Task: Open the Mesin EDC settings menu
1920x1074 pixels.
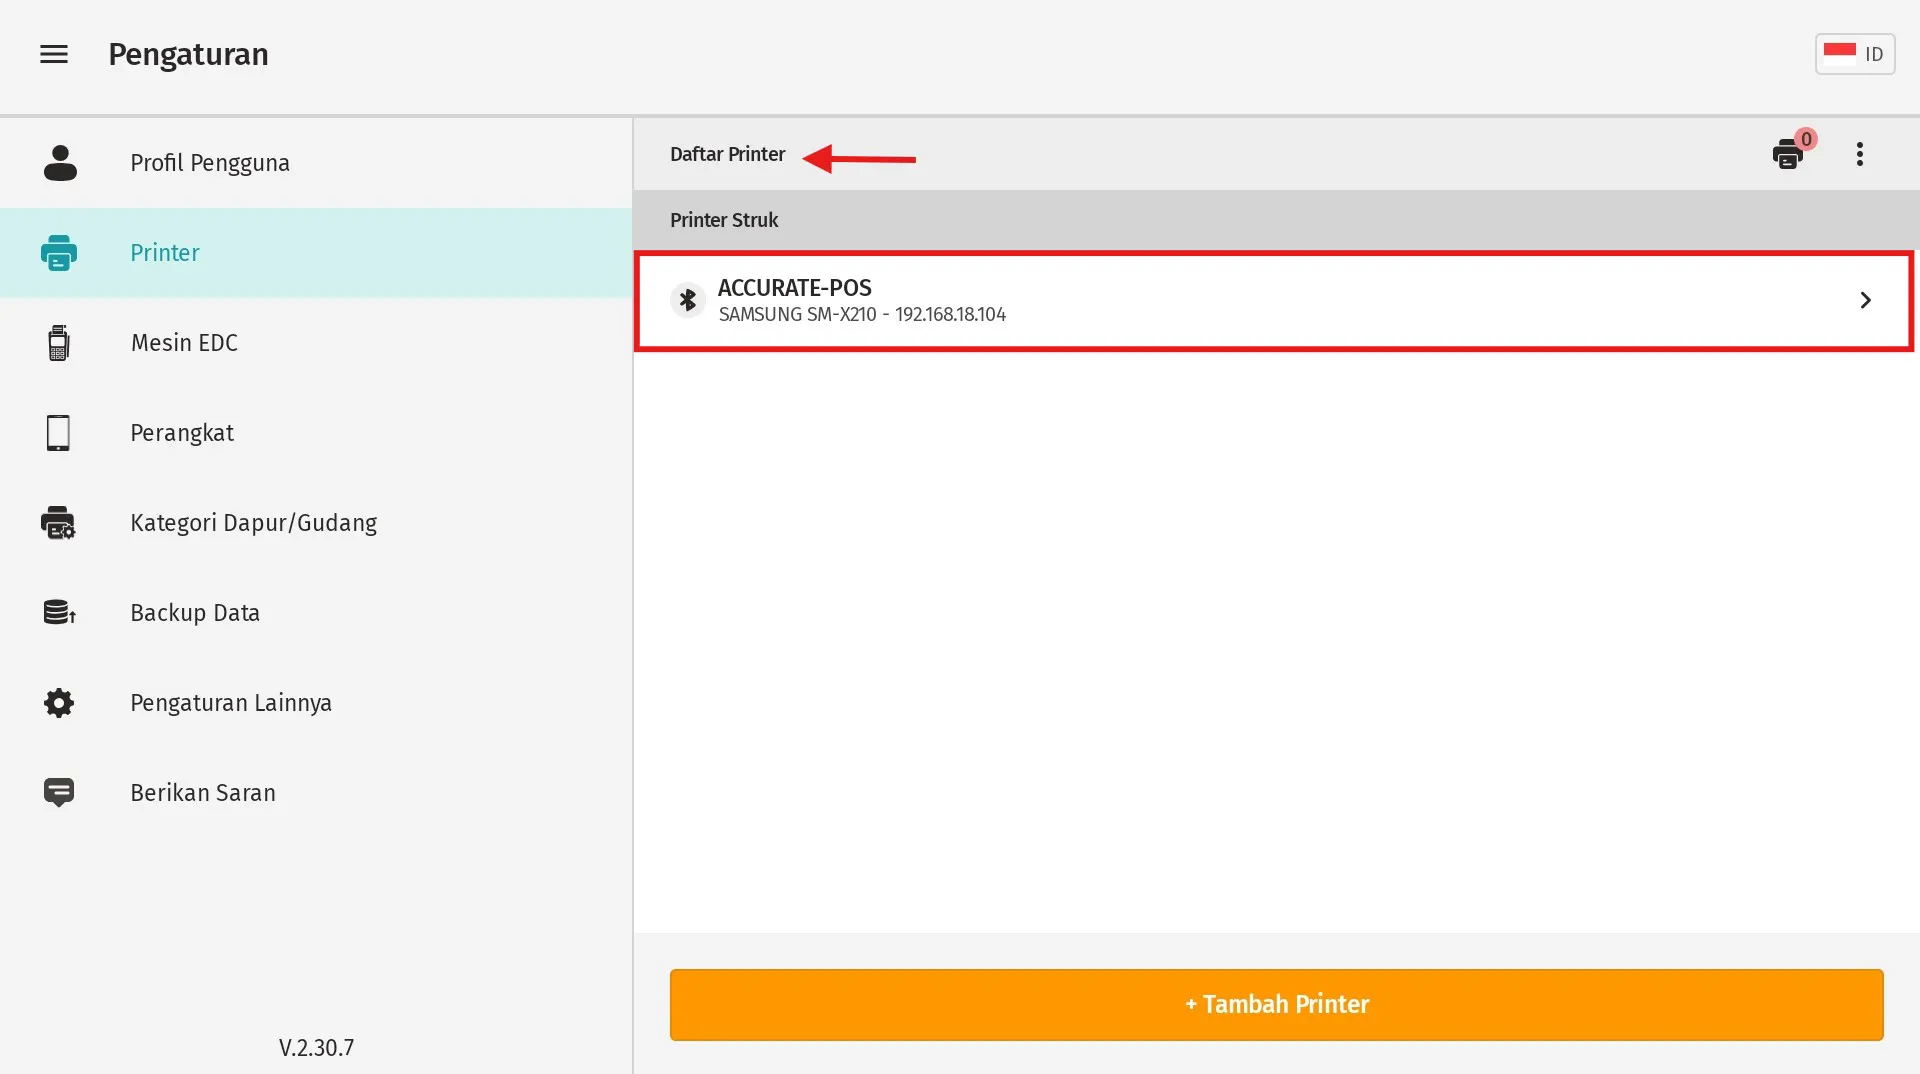Action: (x=184, y=343)
